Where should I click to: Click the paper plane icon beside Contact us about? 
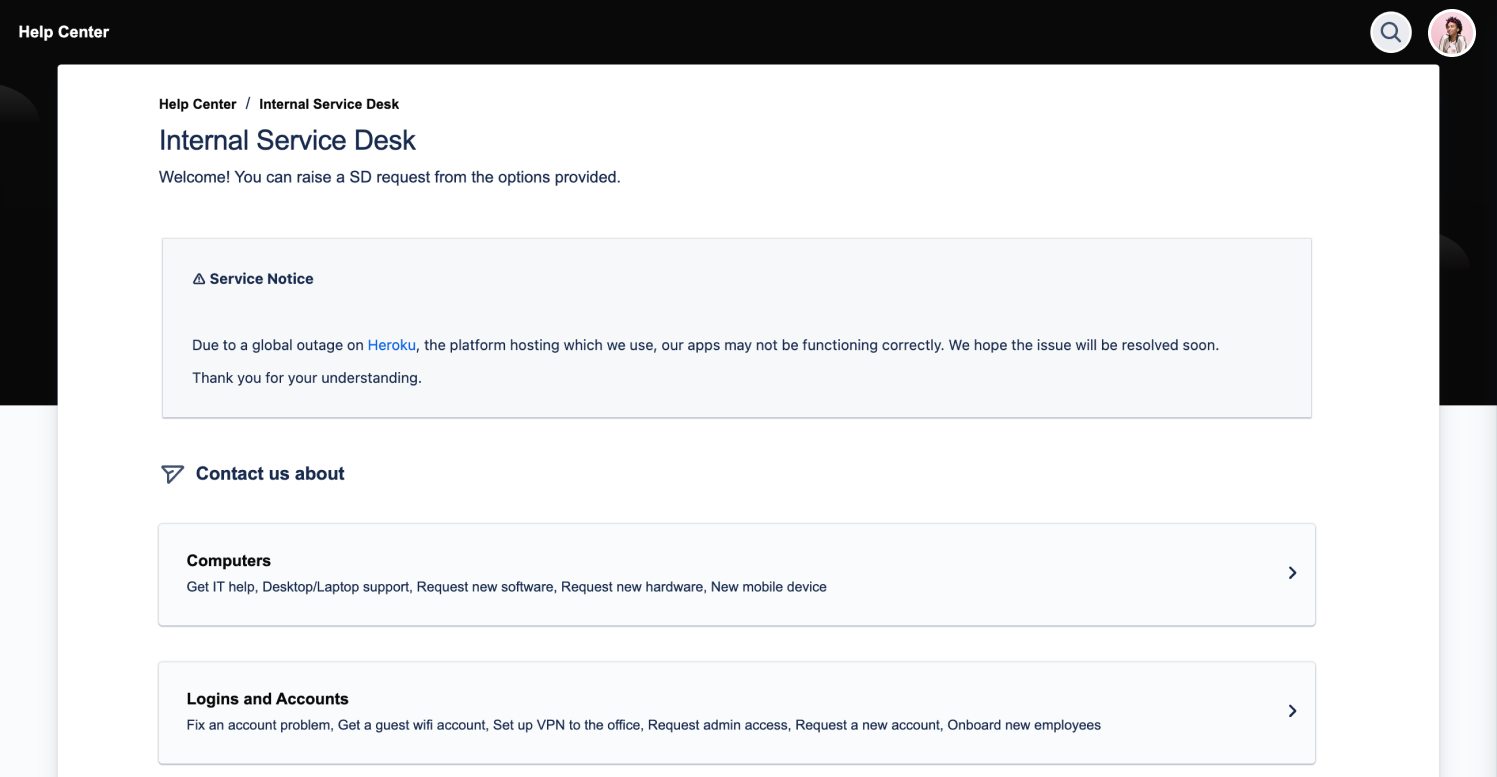(172, 473)
